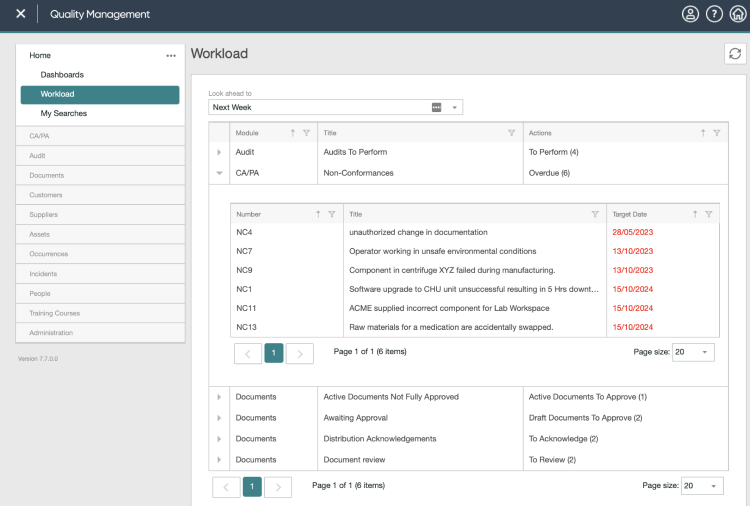Click the Look ahead to Next Week field
Image resolution: width=750 pixels, height=506 pixels.
point(335,107)
